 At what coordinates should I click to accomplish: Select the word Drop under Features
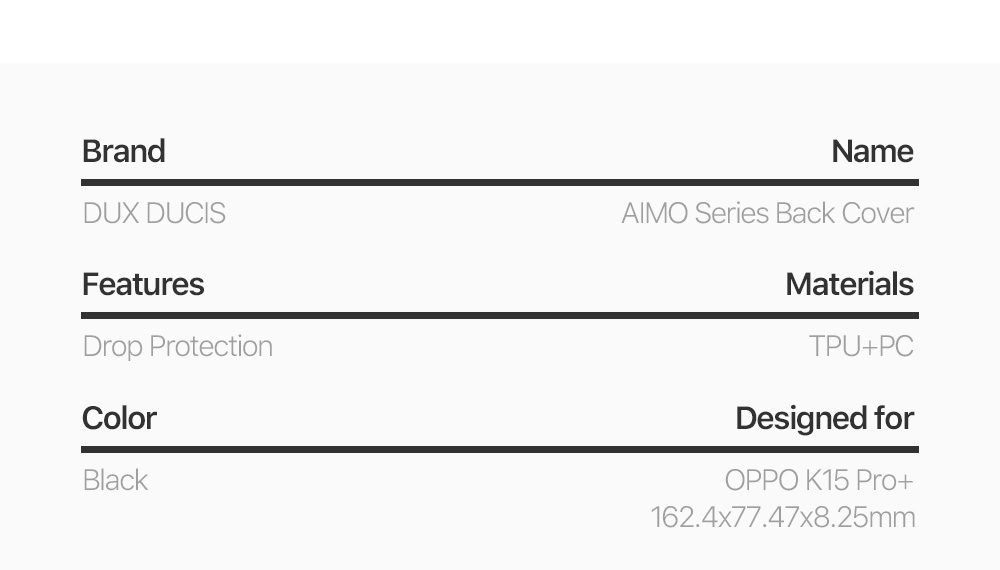[113, 347]
